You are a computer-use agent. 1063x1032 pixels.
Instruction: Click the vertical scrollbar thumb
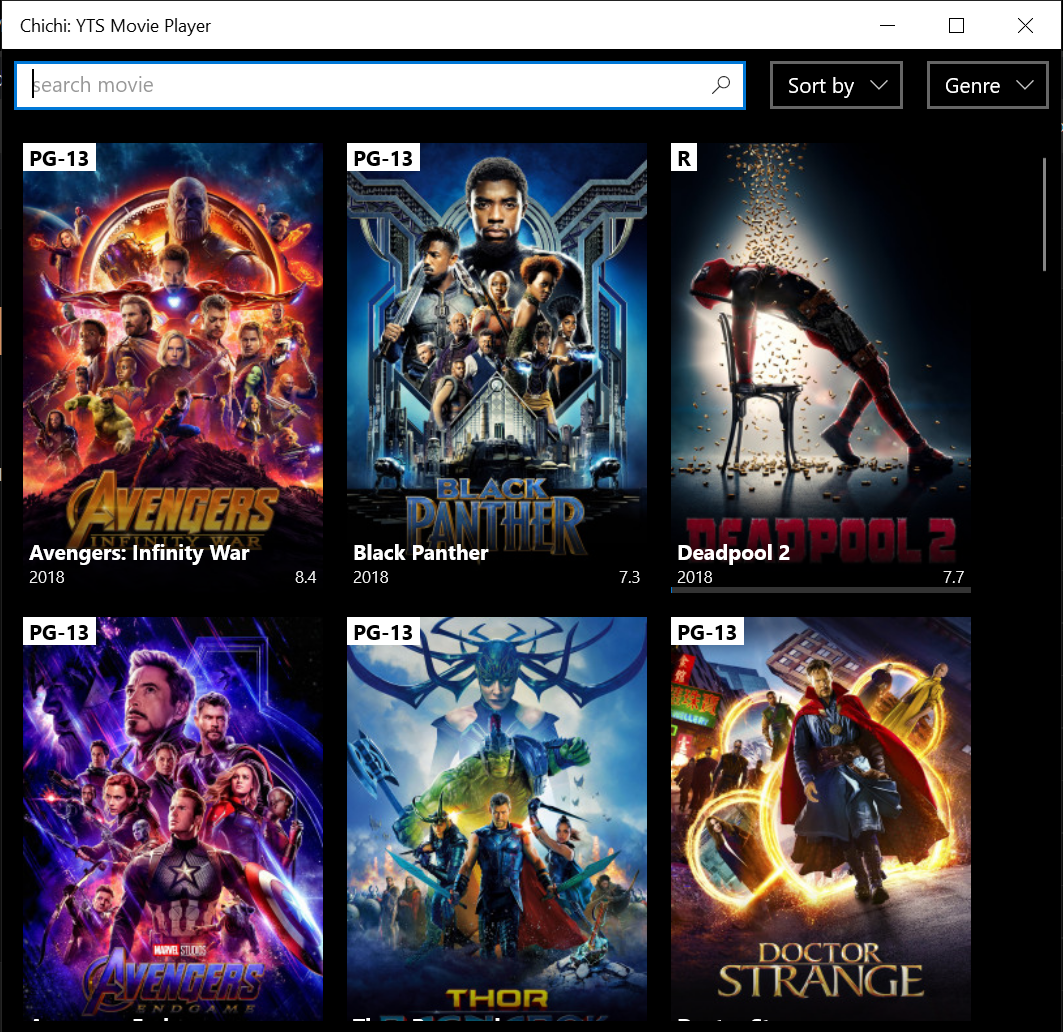(1044, 214)
